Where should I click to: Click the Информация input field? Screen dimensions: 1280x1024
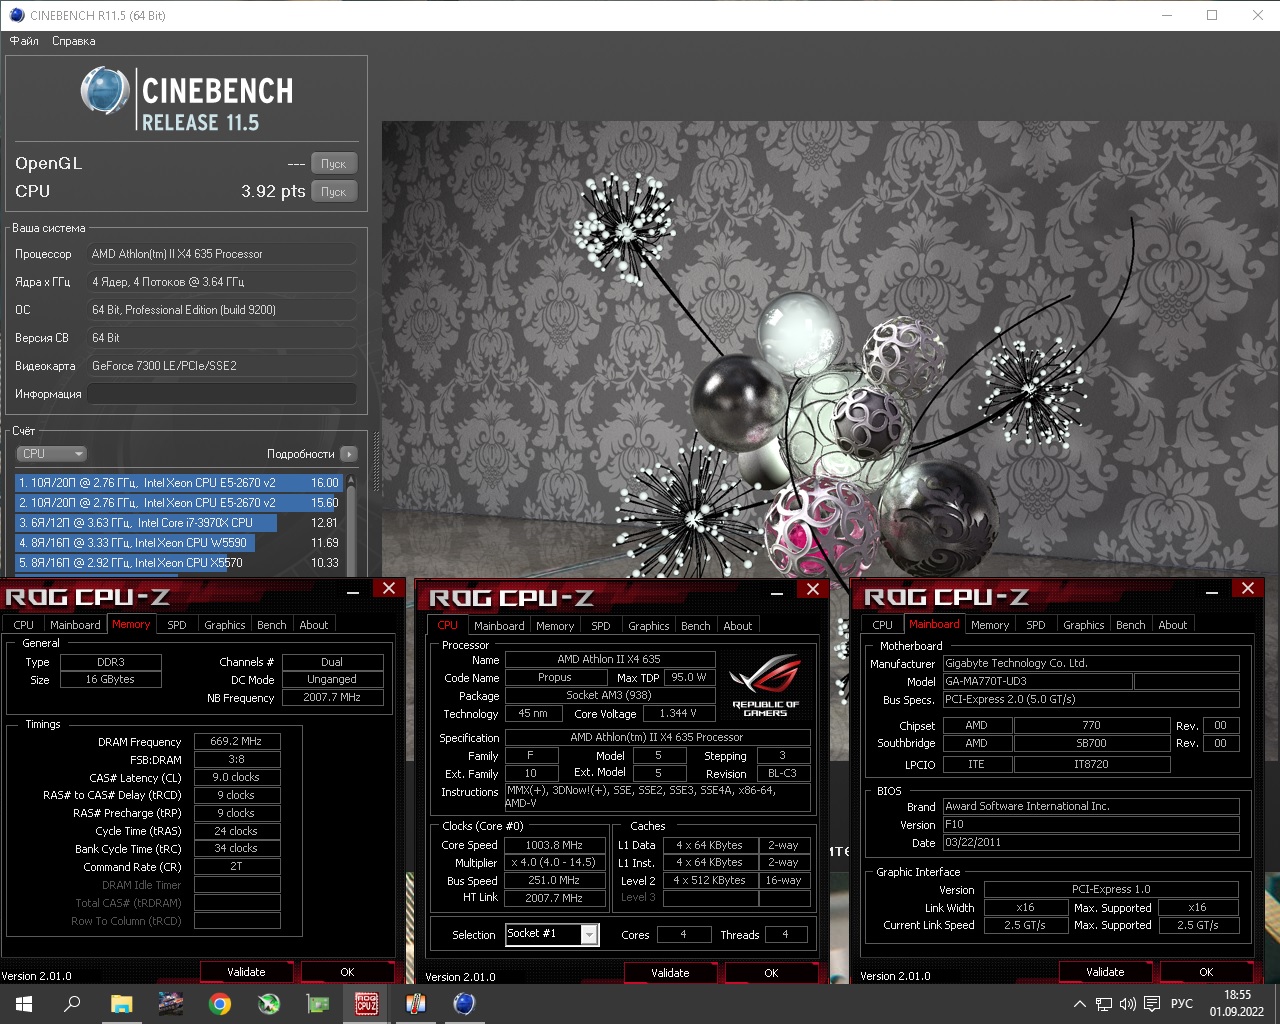click(x=222, y=394)
